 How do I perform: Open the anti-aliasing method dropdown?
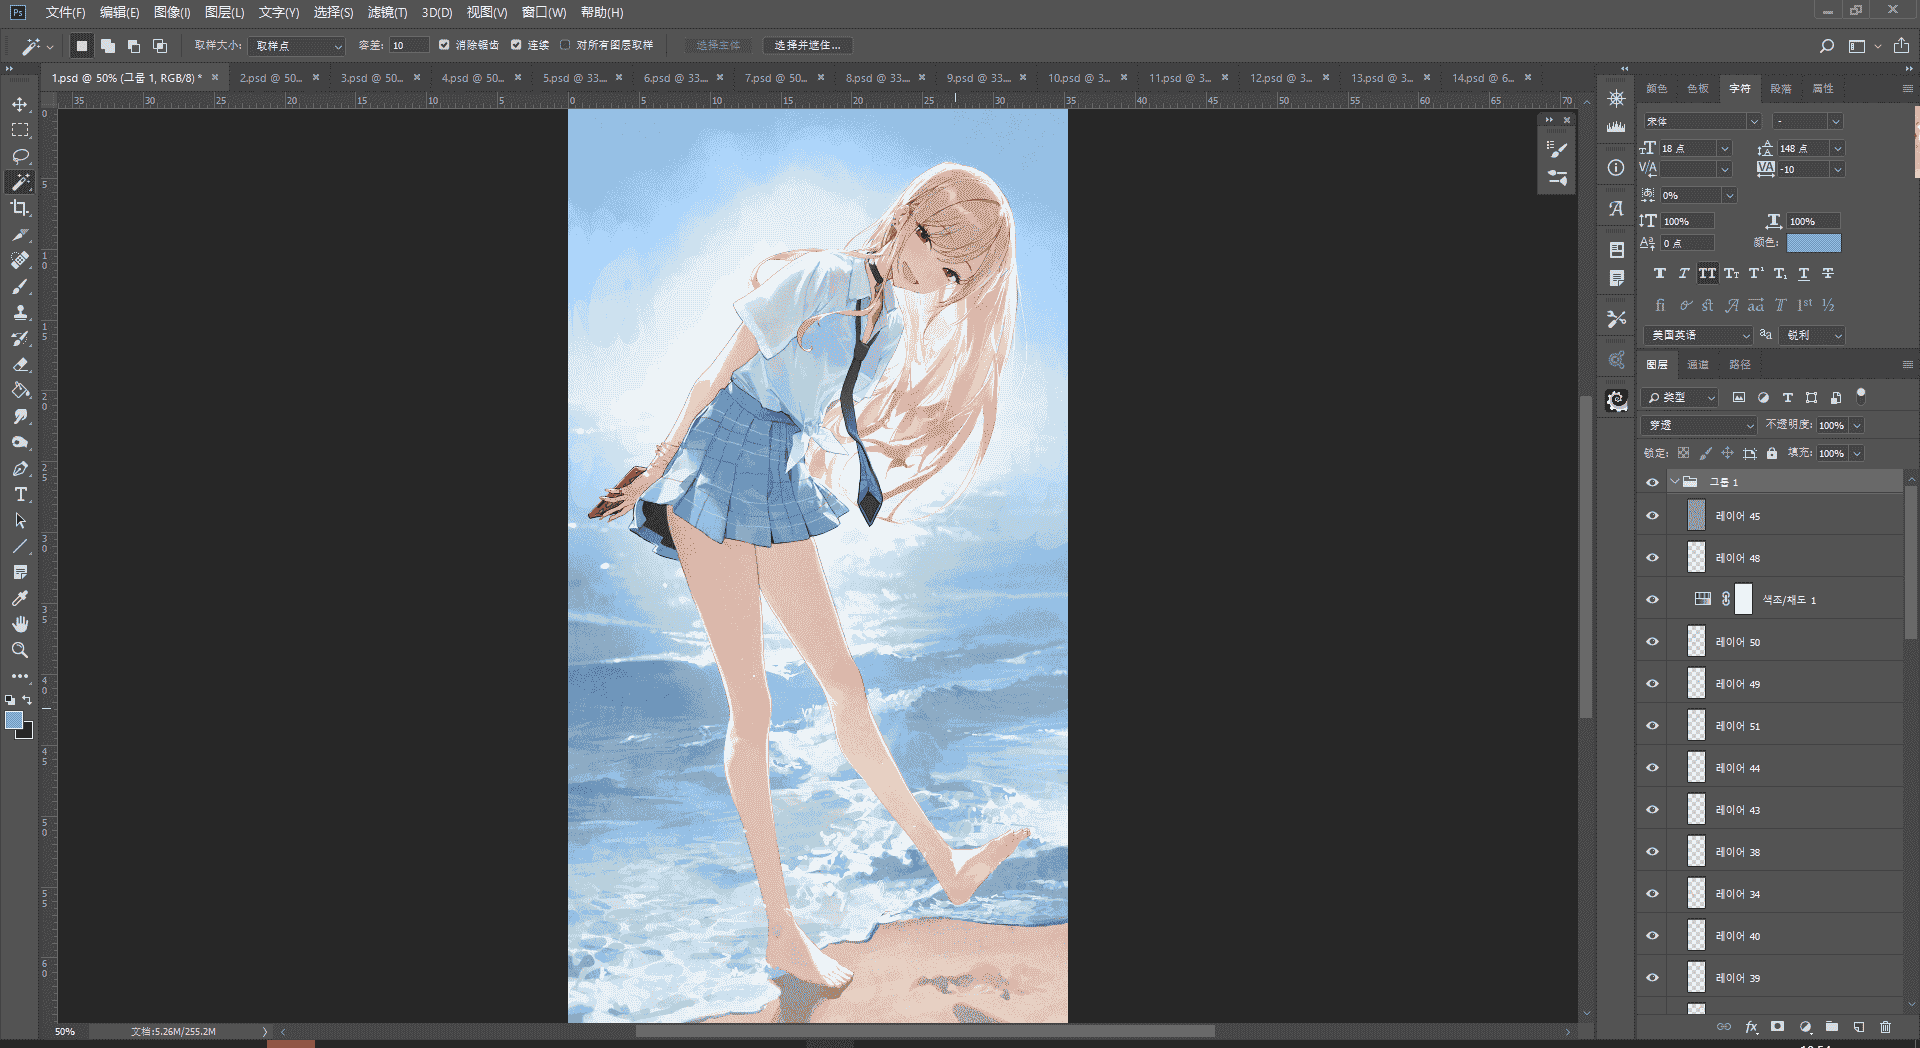[x=1814, y=335]
